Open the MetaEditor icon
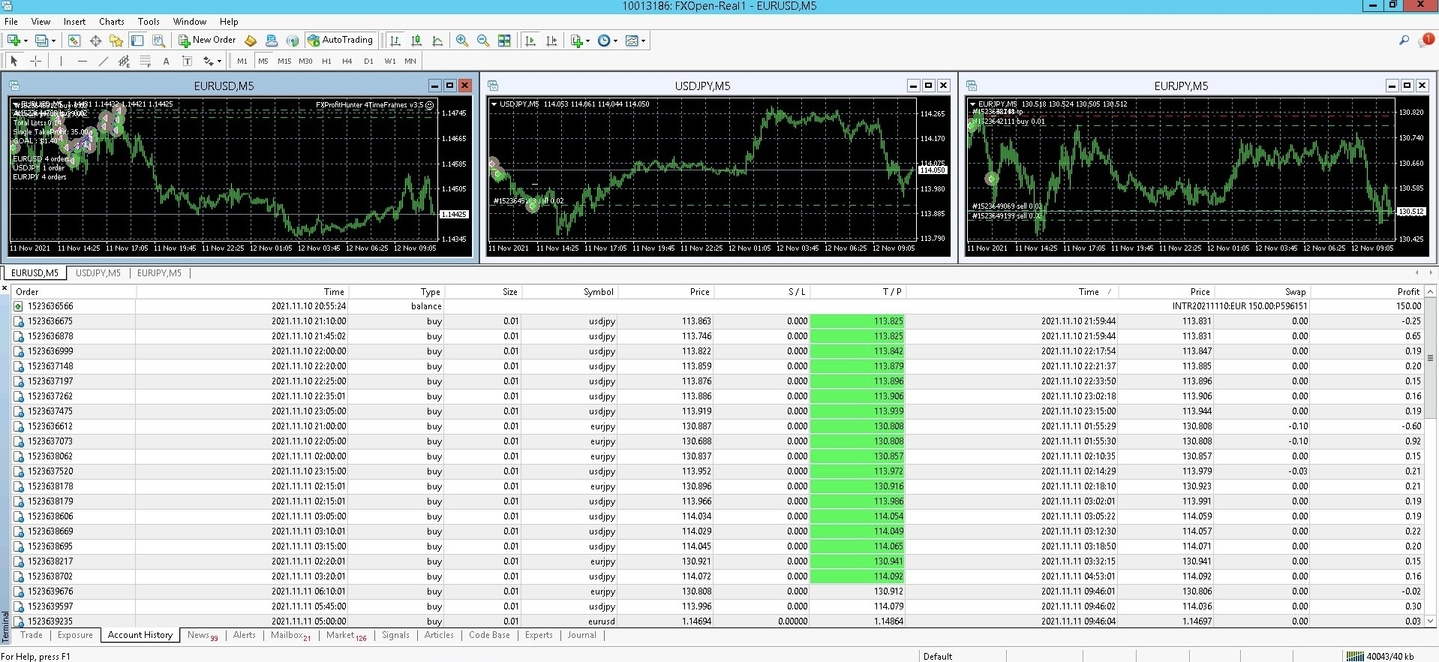This screenshot has height=662, width=1439. (x=250, y=40)
